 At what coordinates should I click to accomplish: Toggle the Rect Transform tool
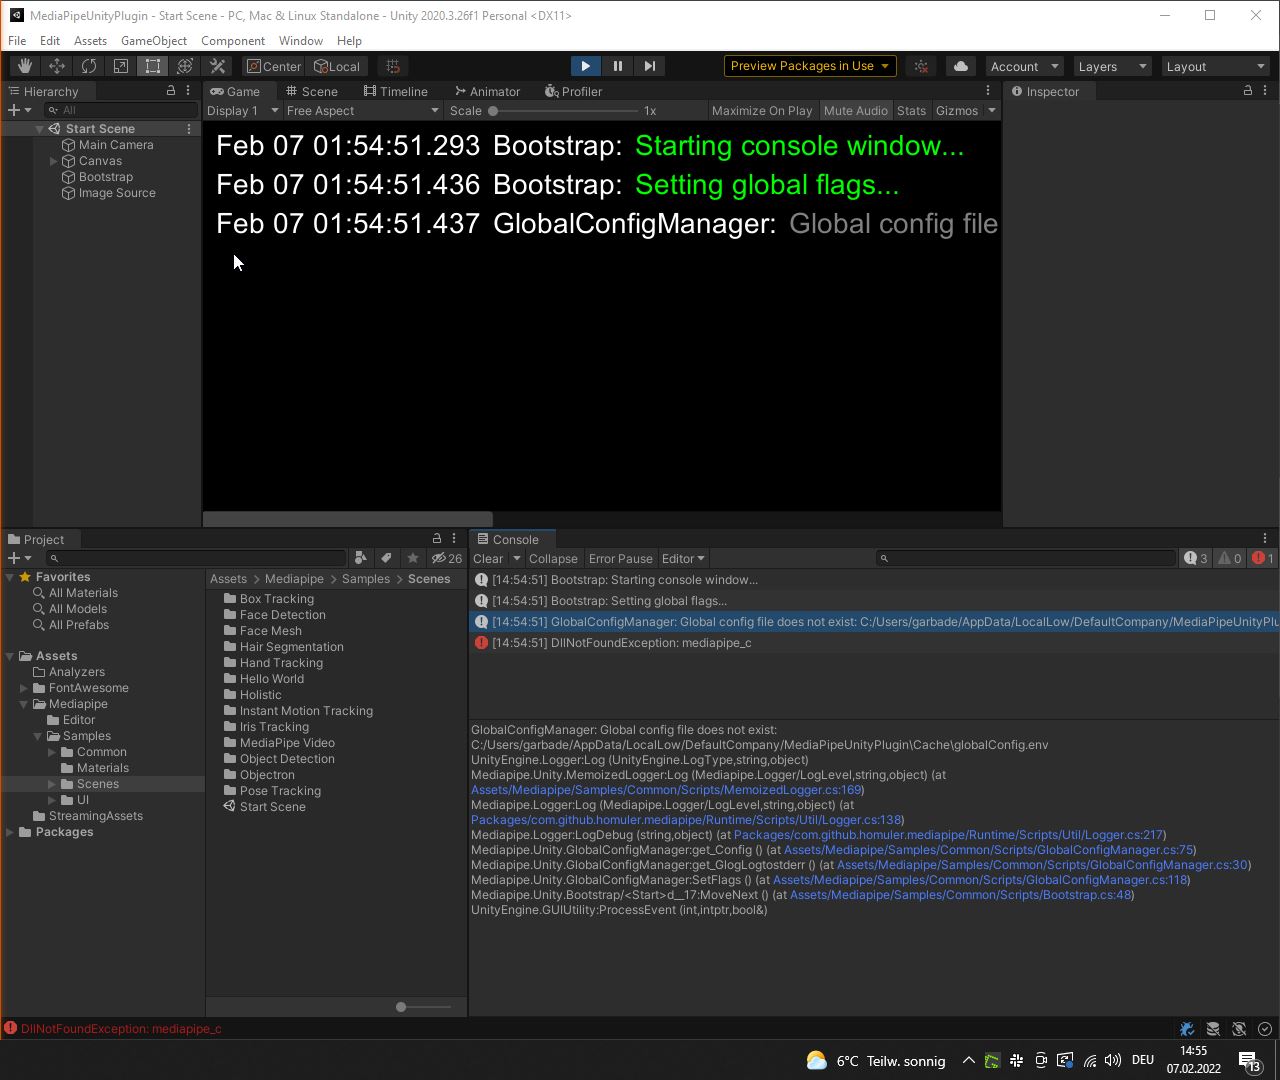152,66
